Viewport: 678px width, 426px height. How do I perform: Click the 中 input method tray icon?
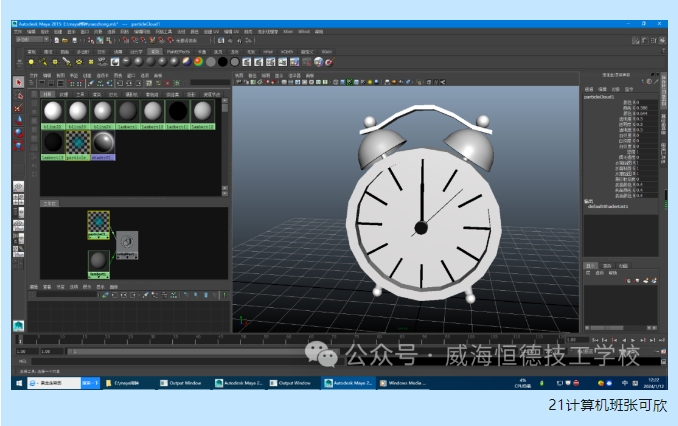tap(625, 383)
